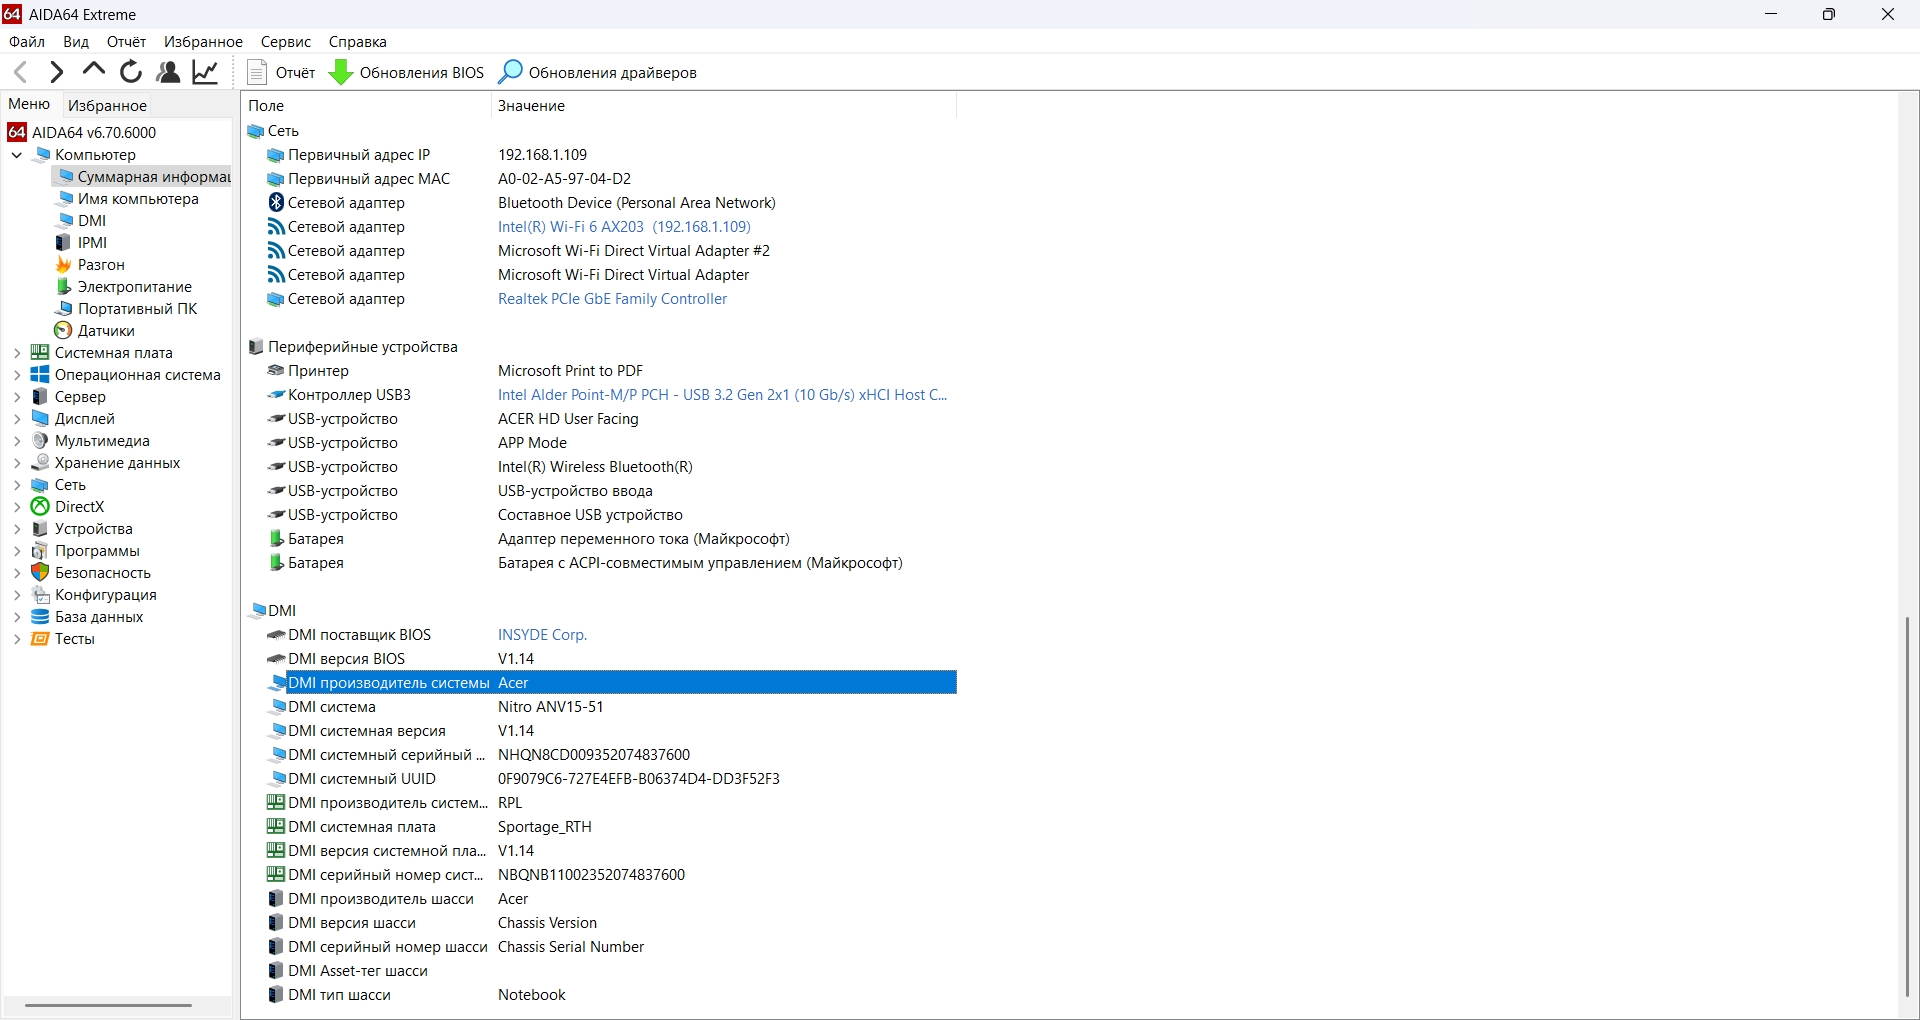Click the Forward navigation arrow
Viewport: 1920px width, 1020px height.
tap(57, 72)
